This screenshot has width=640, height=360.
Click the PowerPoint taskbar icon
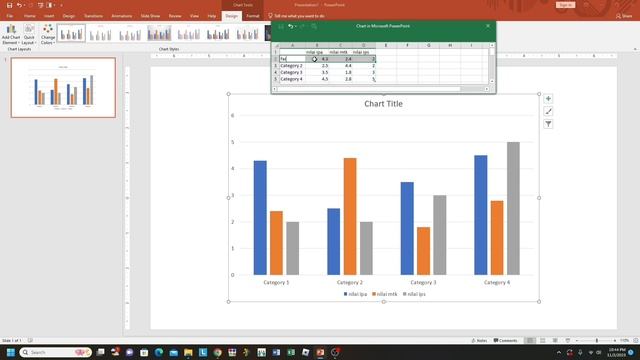tap(320, 352)
